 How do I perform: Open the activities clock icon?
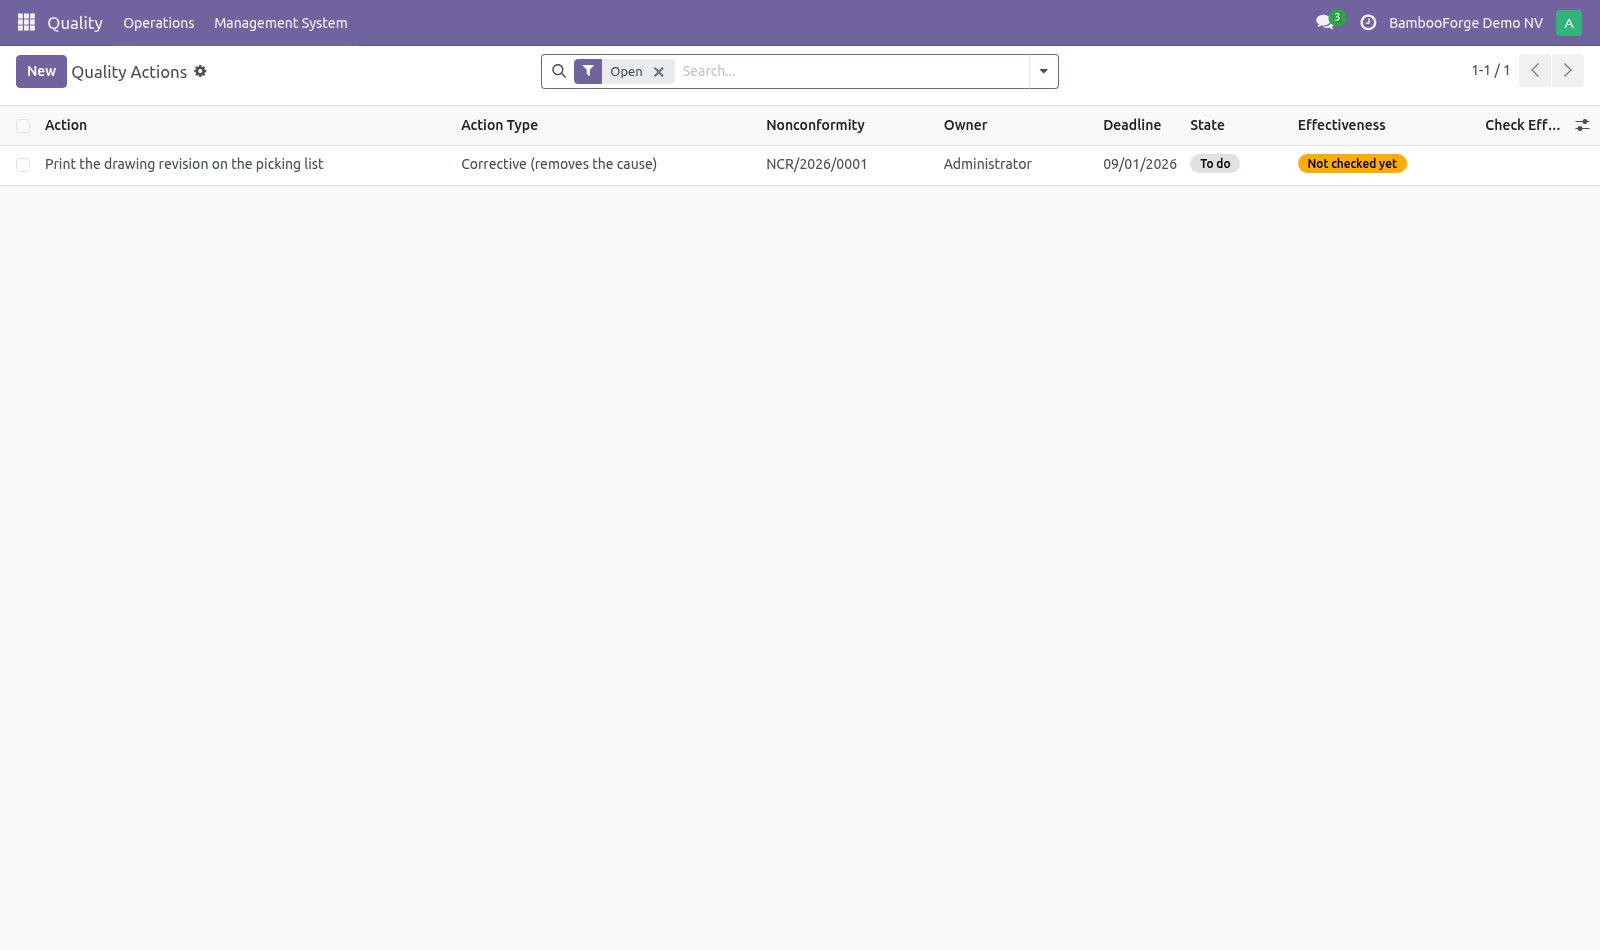tap(1368, 22)
